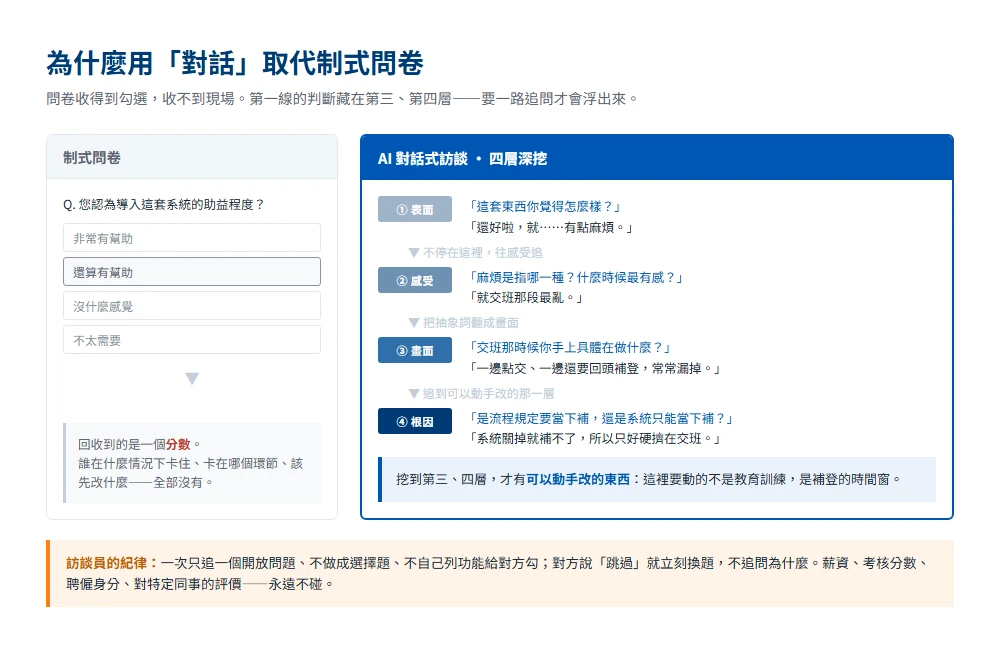Image resolution: width=1000 pixels, height=660 pixels.
Task: Open the ③ 畫面 layer badge
Action: coord(415,350)
